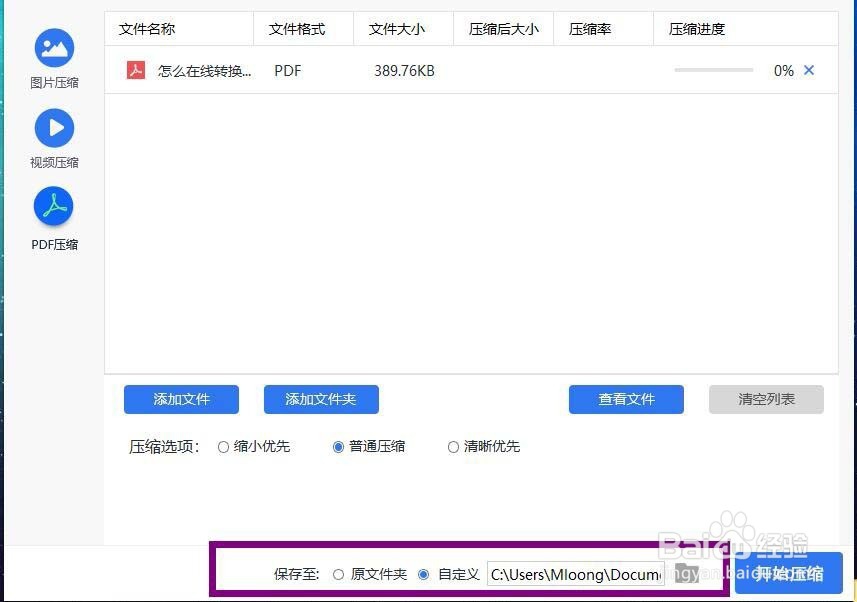This screenshot has width=857, height=602.
Task: Choose 自定义 save location option
Action: point(423,575)
